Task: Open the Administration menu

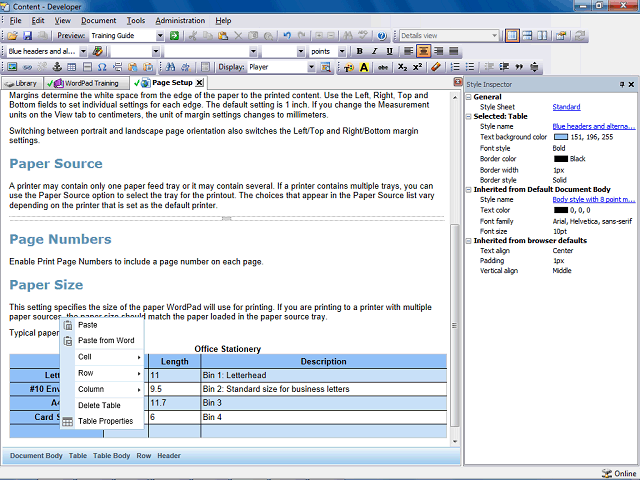Action: click(180, 20)
